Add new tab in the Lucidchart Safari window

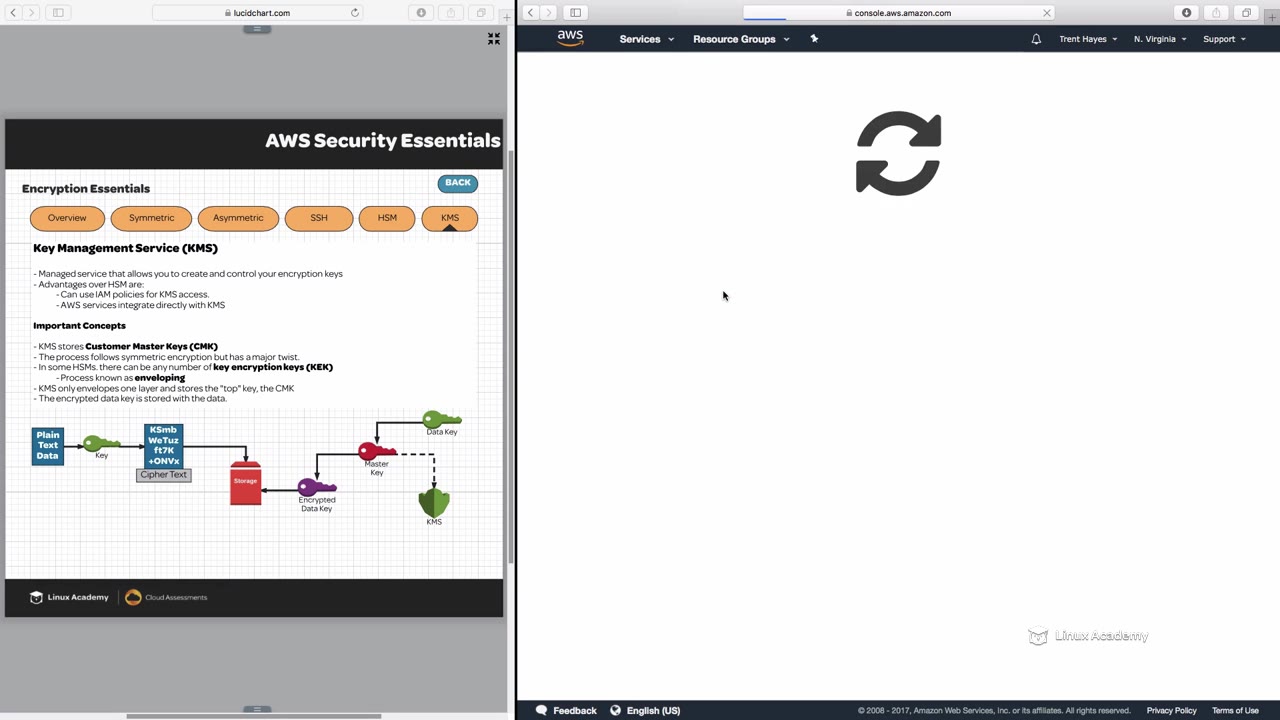pyautogui.click(x=507, y=16)
